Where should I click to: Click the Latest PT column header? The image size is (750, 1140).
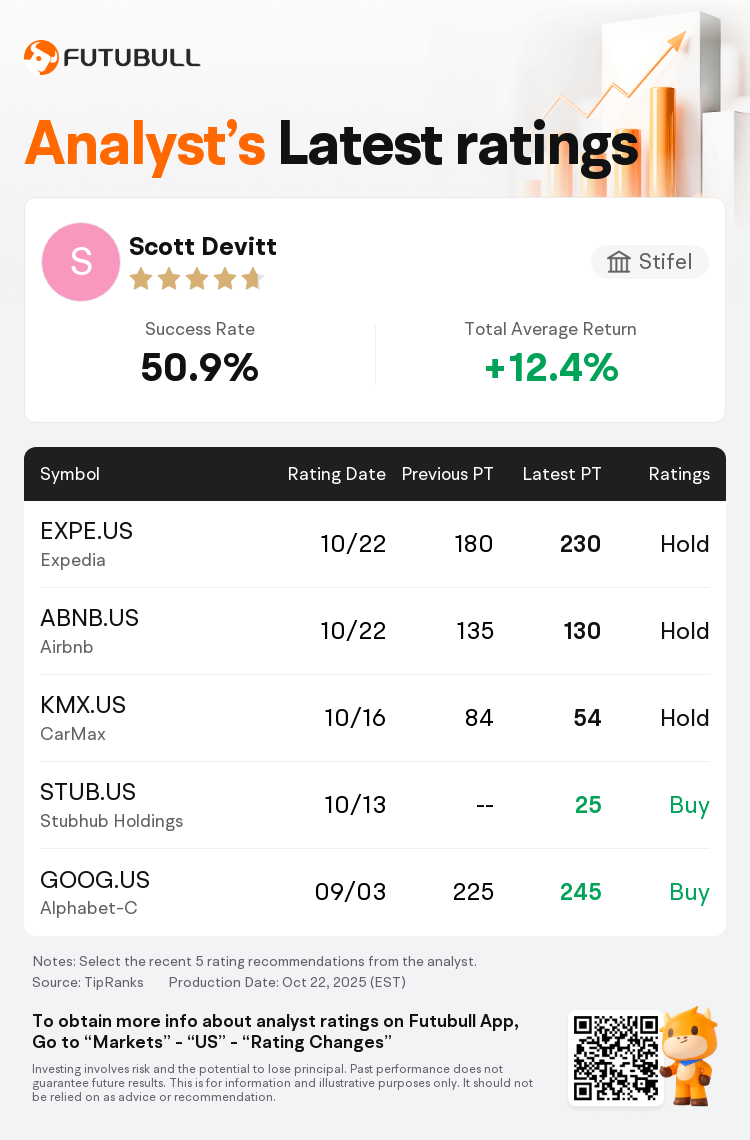click(562, 474)
